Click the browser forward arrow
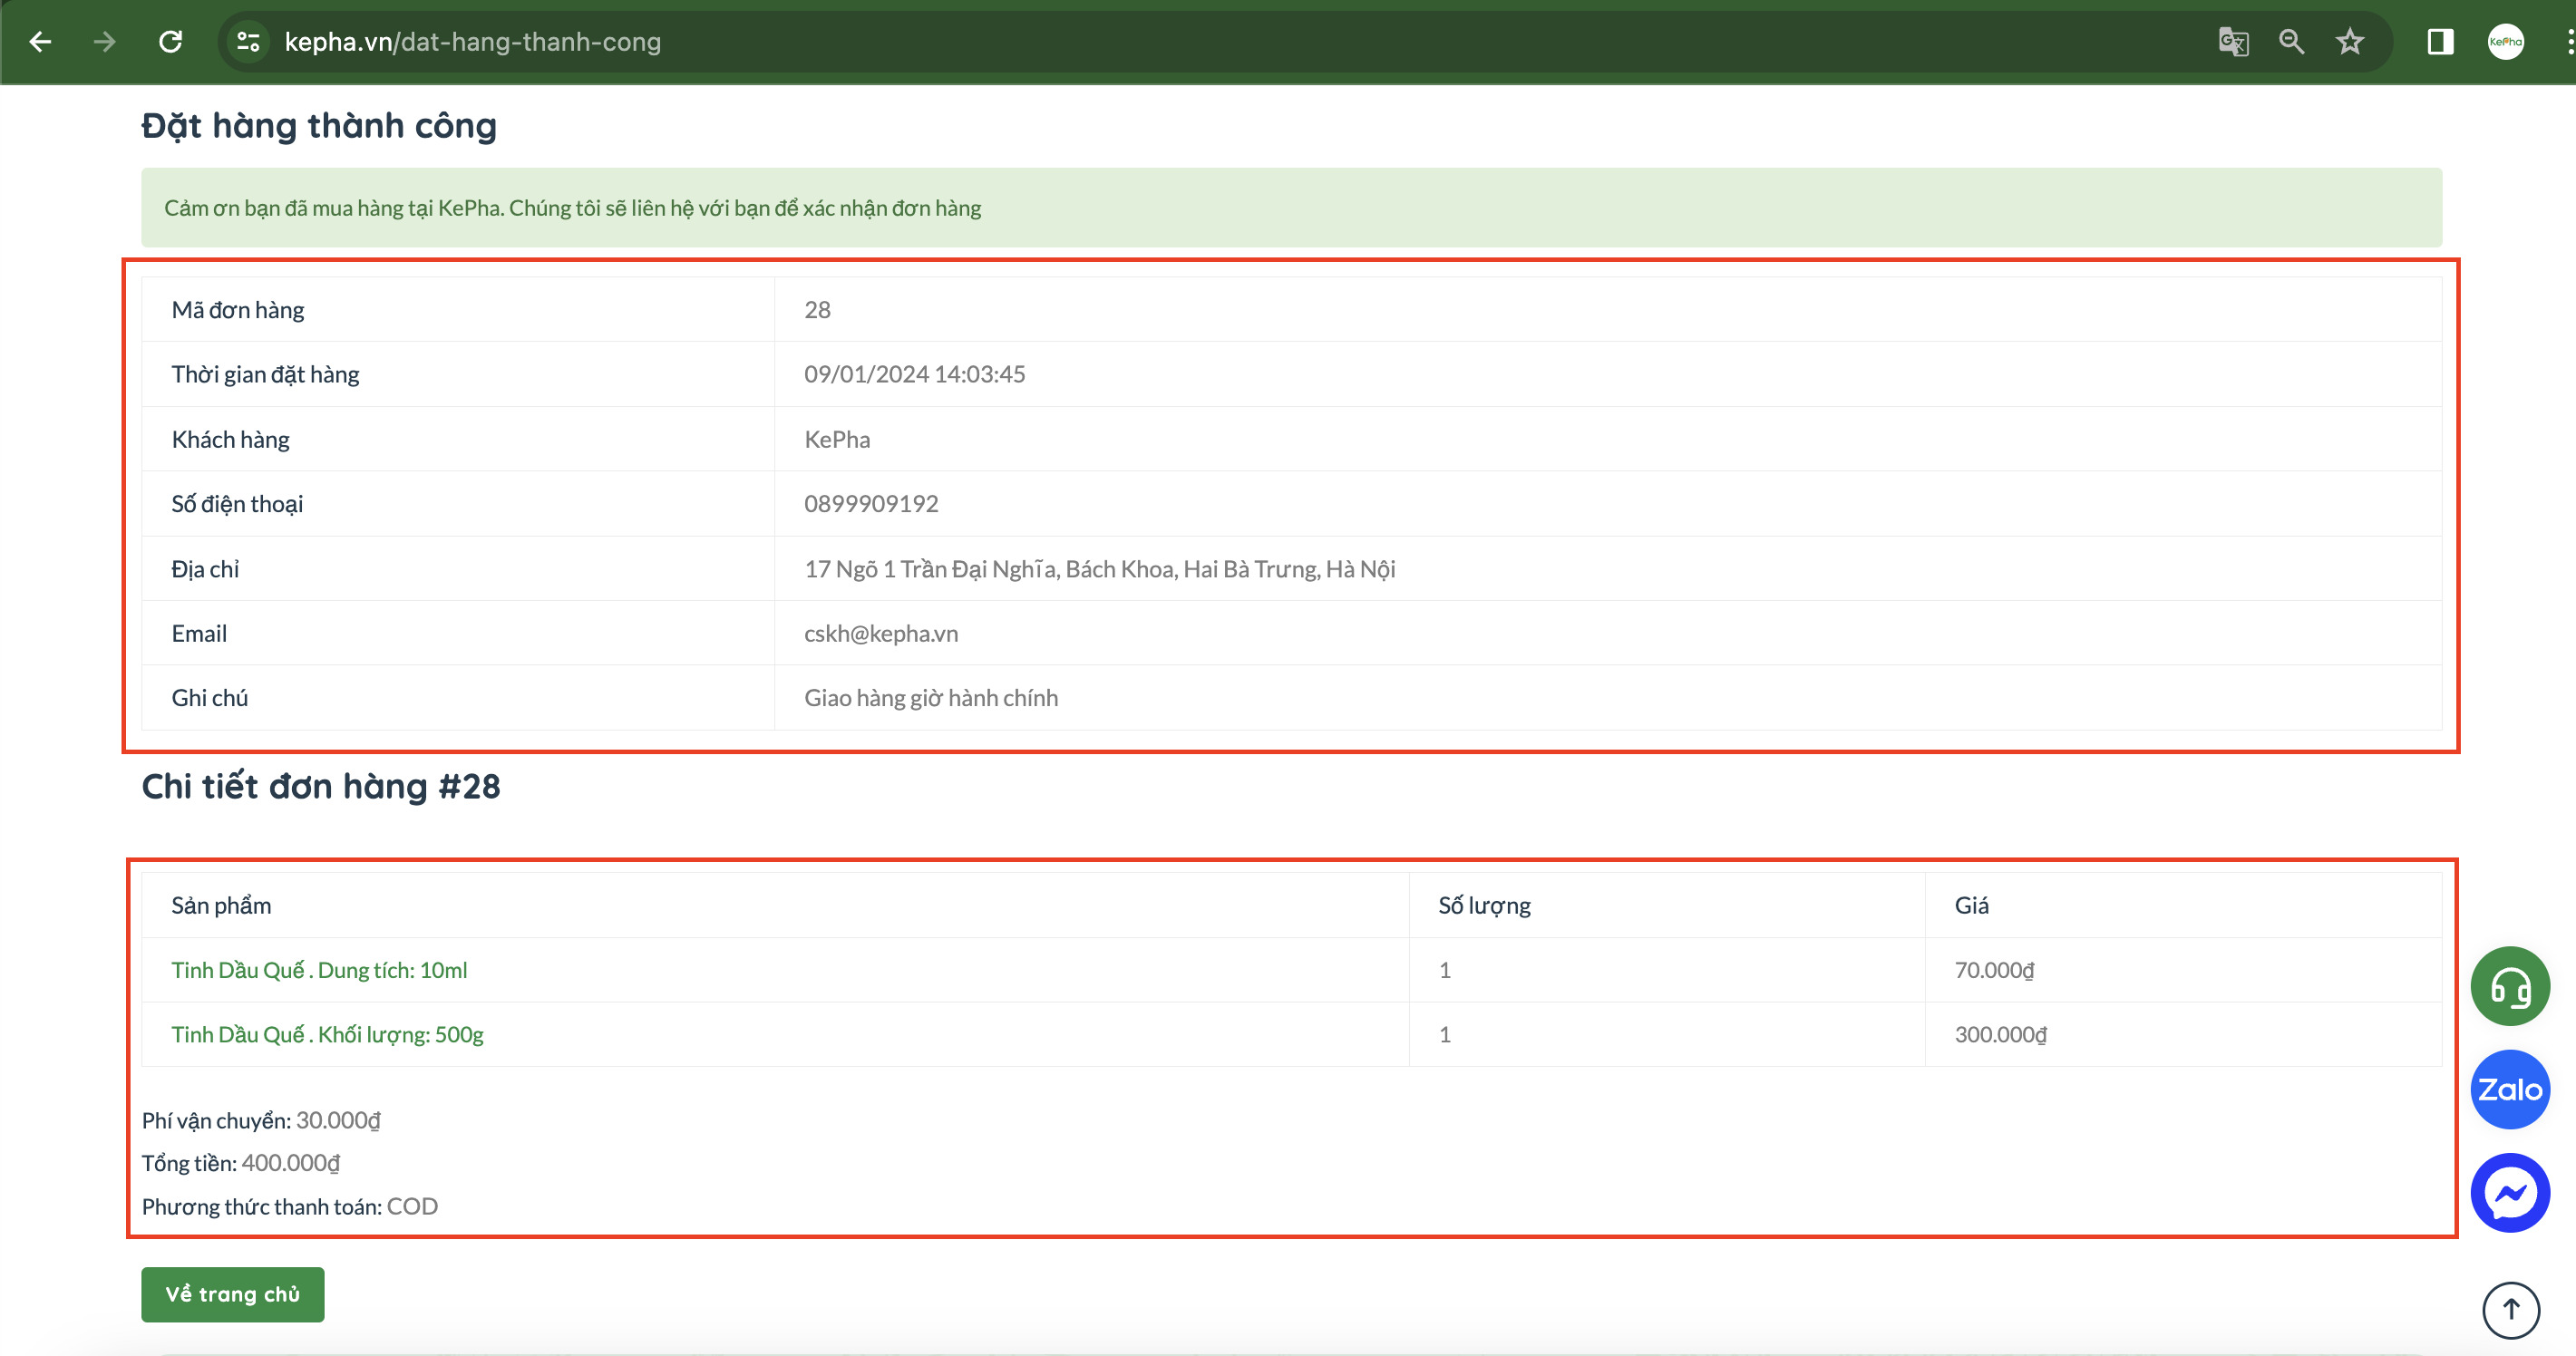2576x1356 pixels. tap(105, 42)
